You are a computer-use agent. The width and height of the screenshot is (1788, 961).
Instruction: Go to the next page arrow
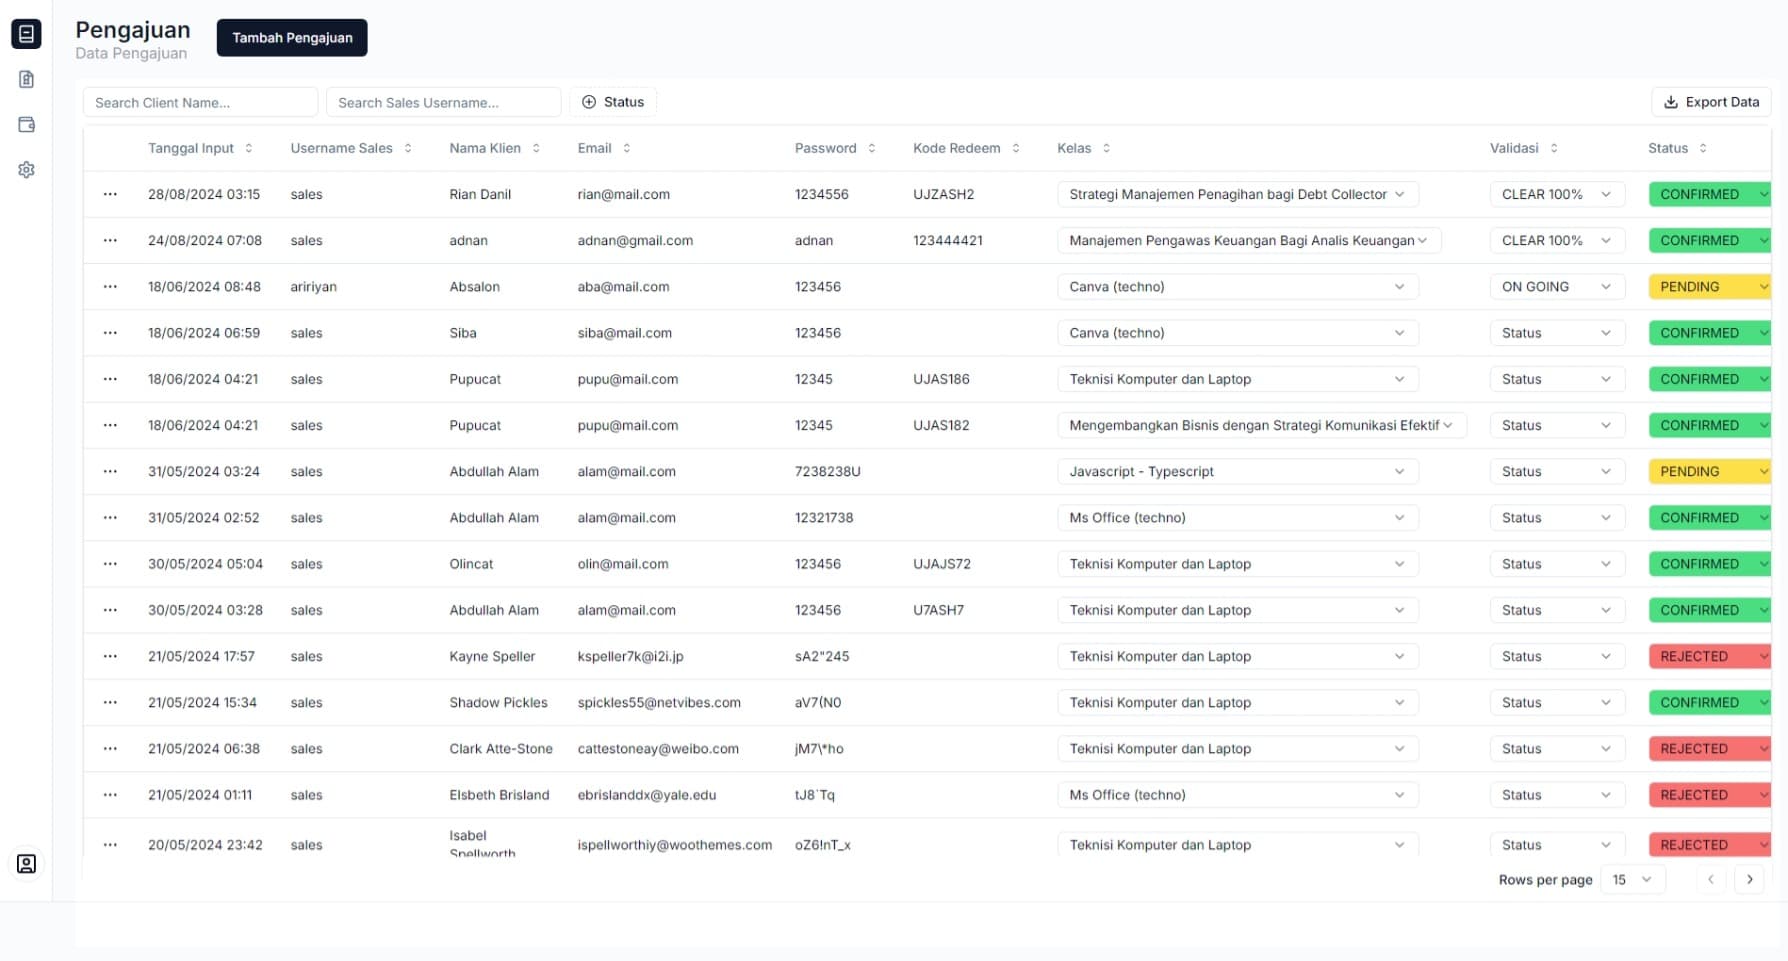[1749, 880]
